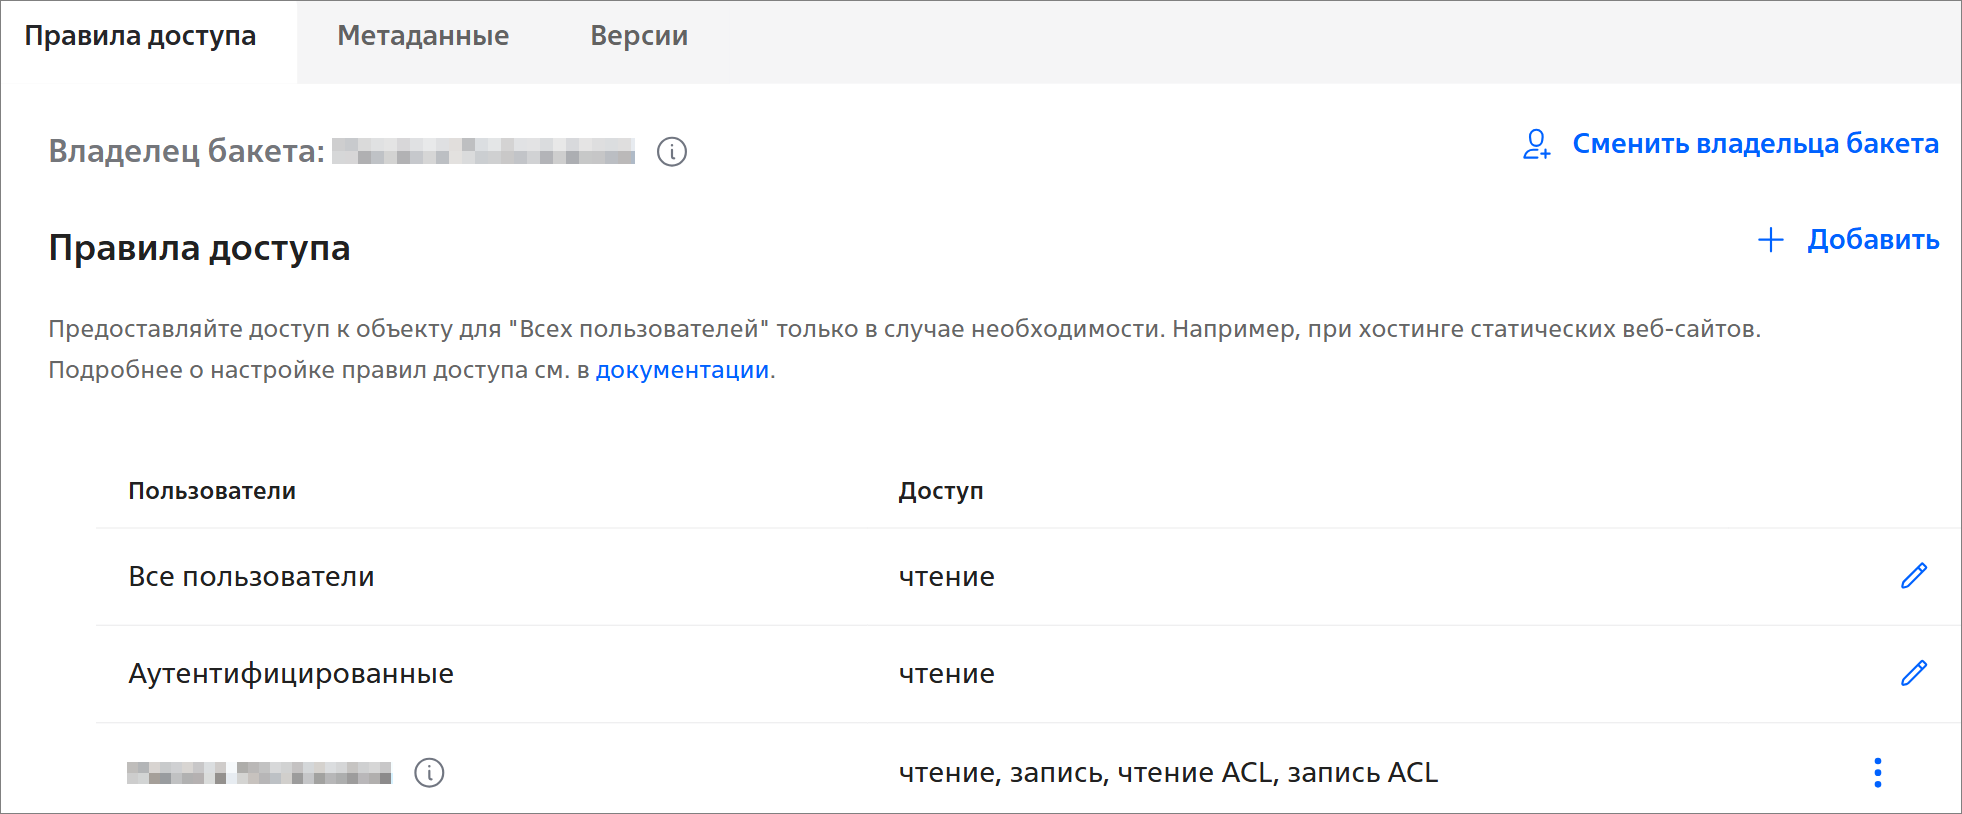1962x814 pixels.
Task: Select the Аутентифицированные row name
Action: tap(290, 674)
